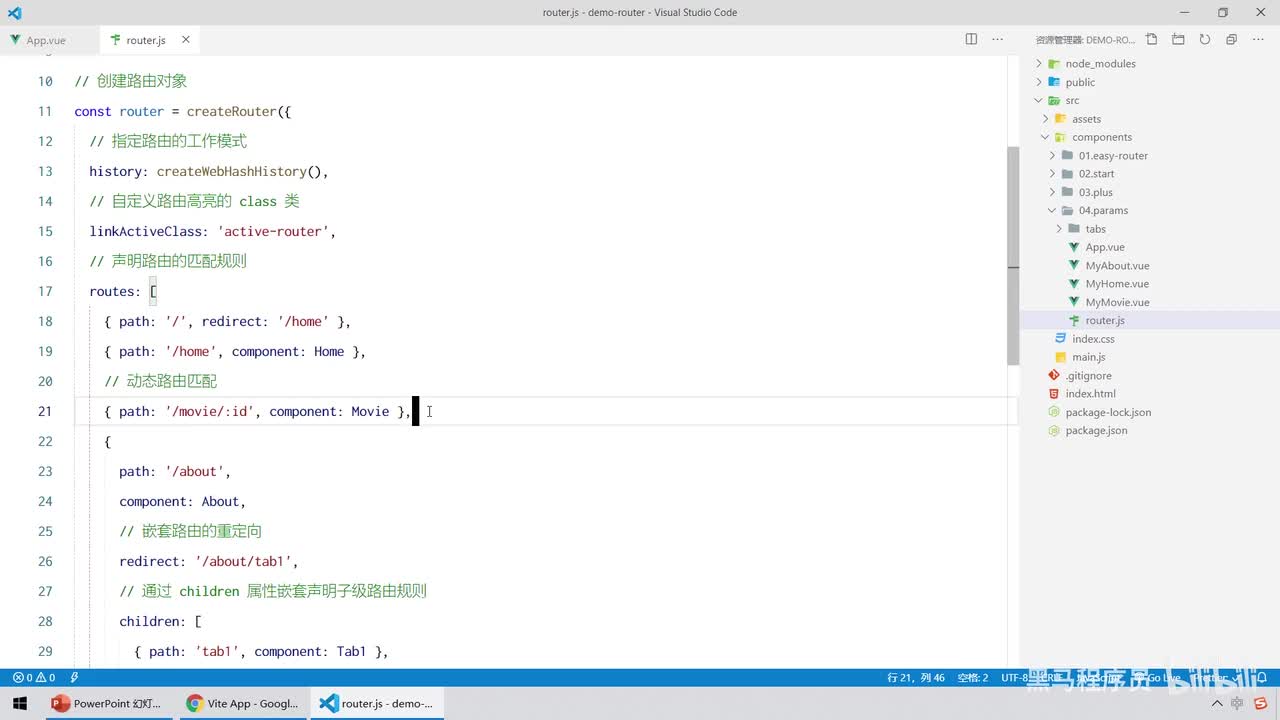1280x720 pixels.
Task: Click the CSS icon beside index.css
Action: 1061,339
